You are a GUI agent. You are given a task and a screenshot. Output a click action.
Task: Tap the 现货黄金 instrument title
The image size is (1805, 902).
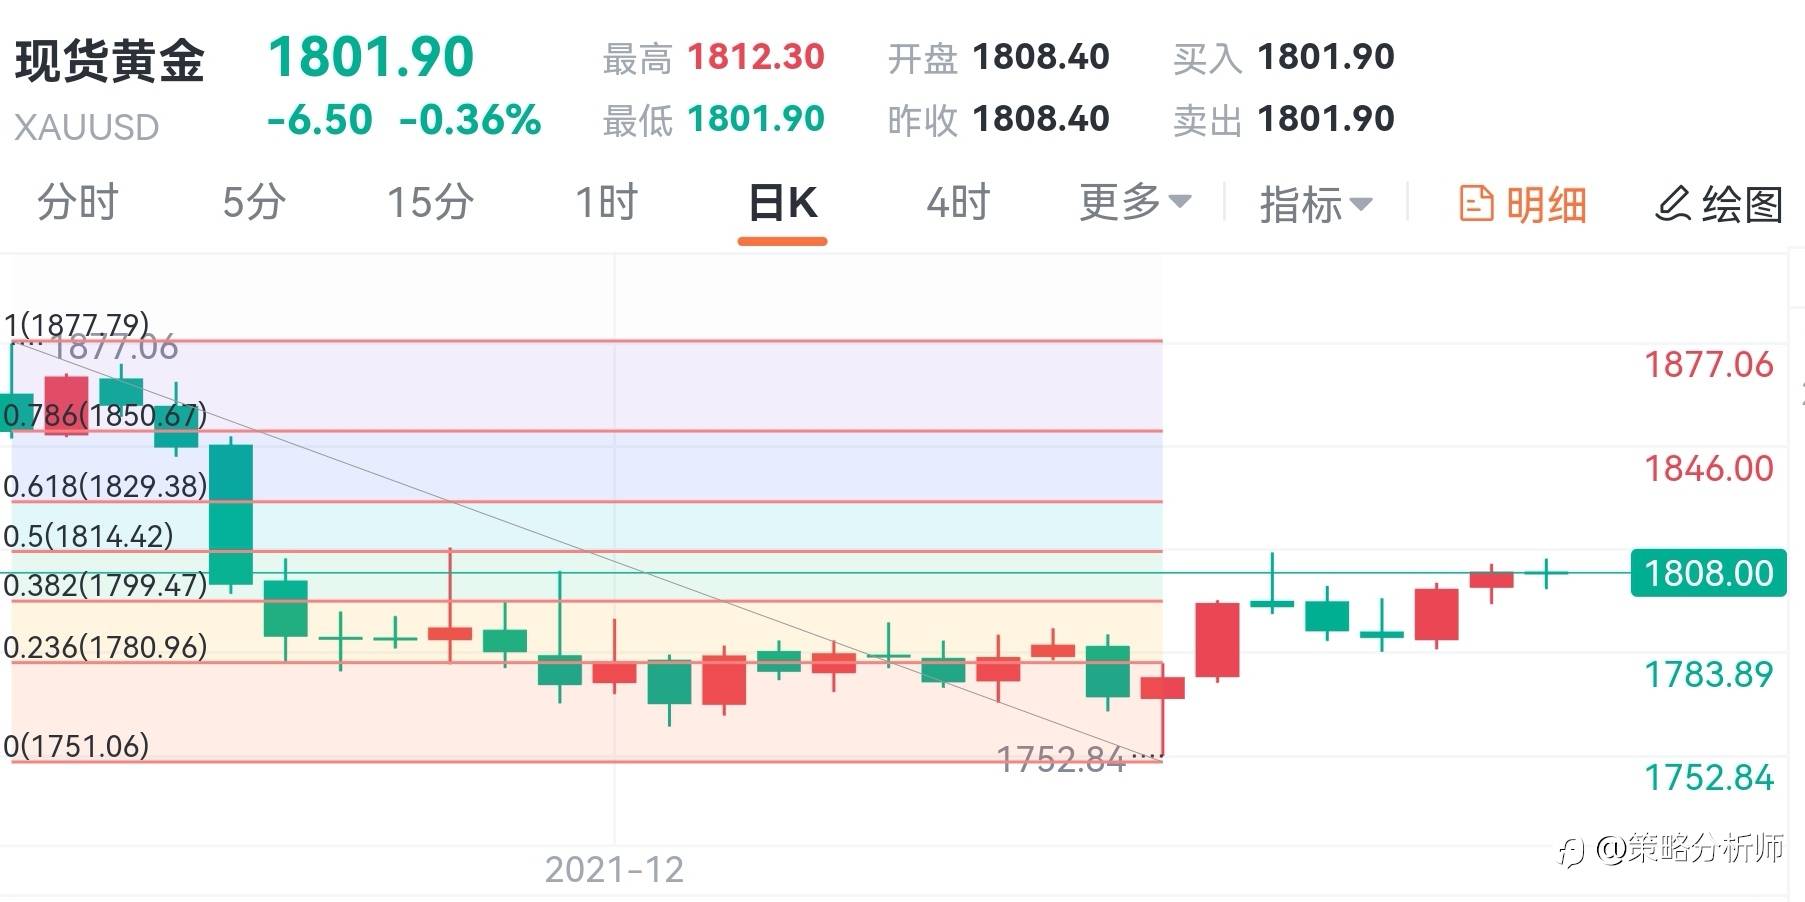tap(110, 61)
